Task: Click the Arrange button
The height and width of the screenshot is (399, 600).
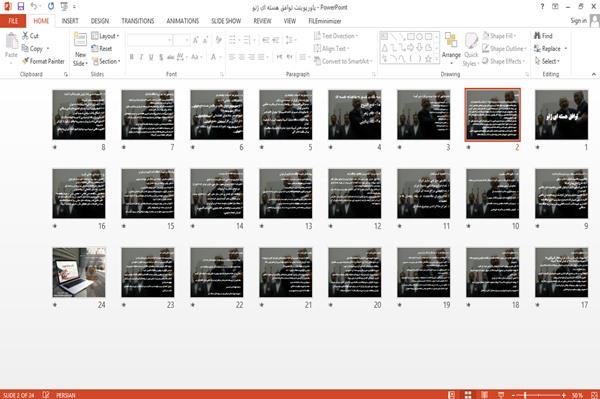Action: click(451, 47)
